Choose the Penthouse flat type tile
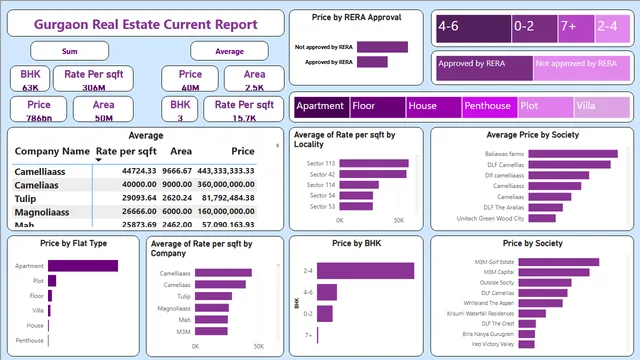The width and height of the screenshot is (640, 360). 490,107
